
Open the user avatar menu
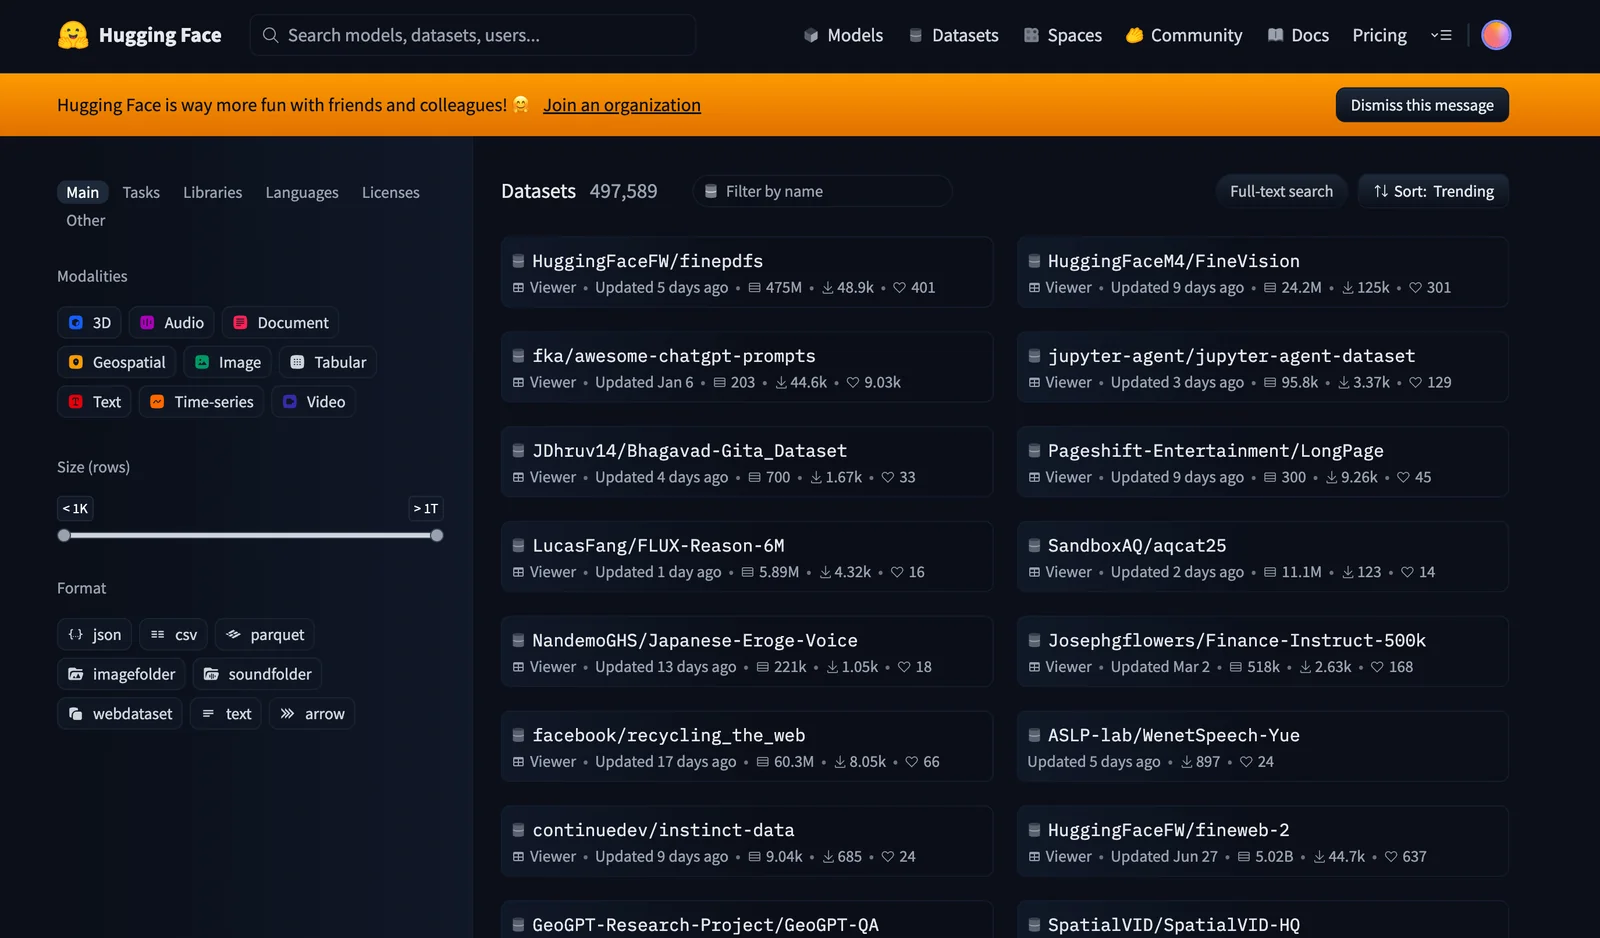1496,35
